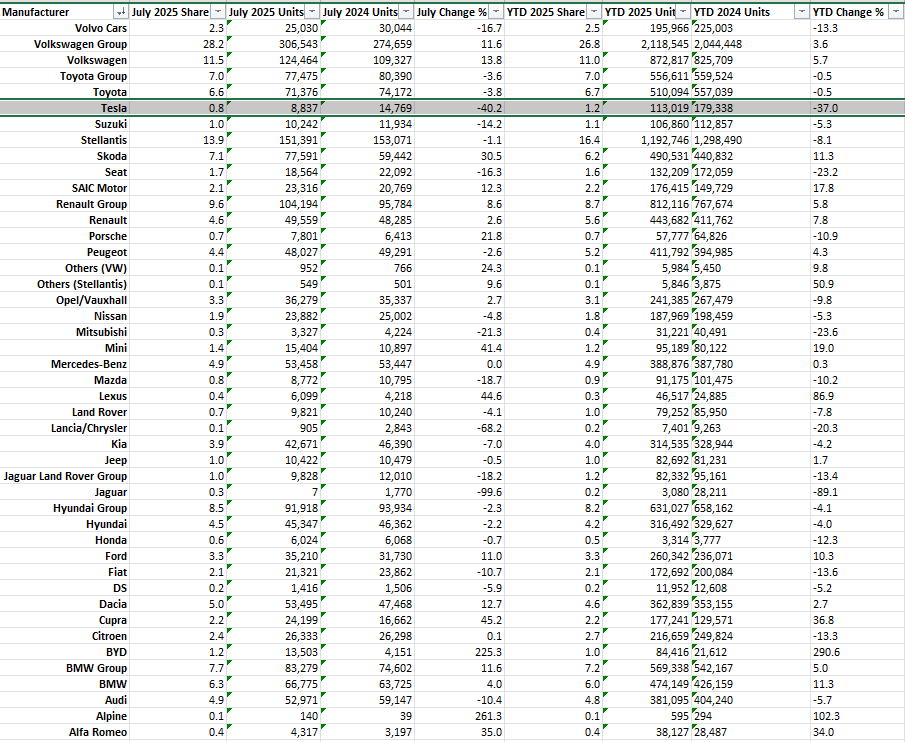905x742 pixels.
Task: Select the Stellantis manufacturer cell
Action: 65,140
